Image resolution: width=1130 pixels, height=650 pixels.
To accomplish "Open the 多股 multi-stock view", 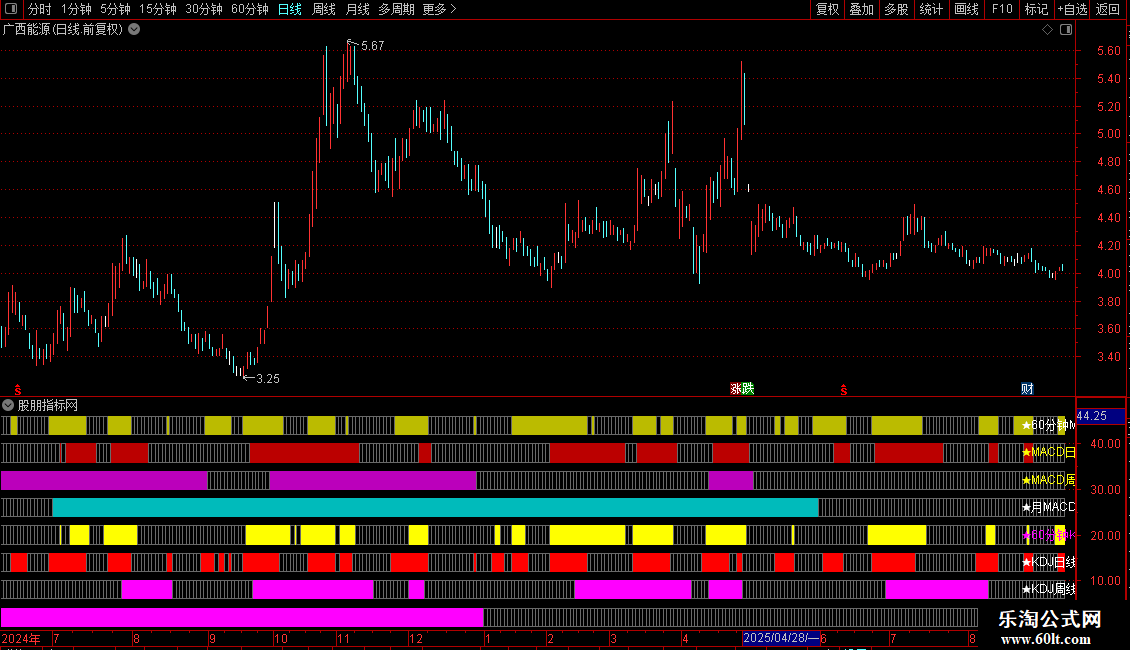I will (896, 9).
